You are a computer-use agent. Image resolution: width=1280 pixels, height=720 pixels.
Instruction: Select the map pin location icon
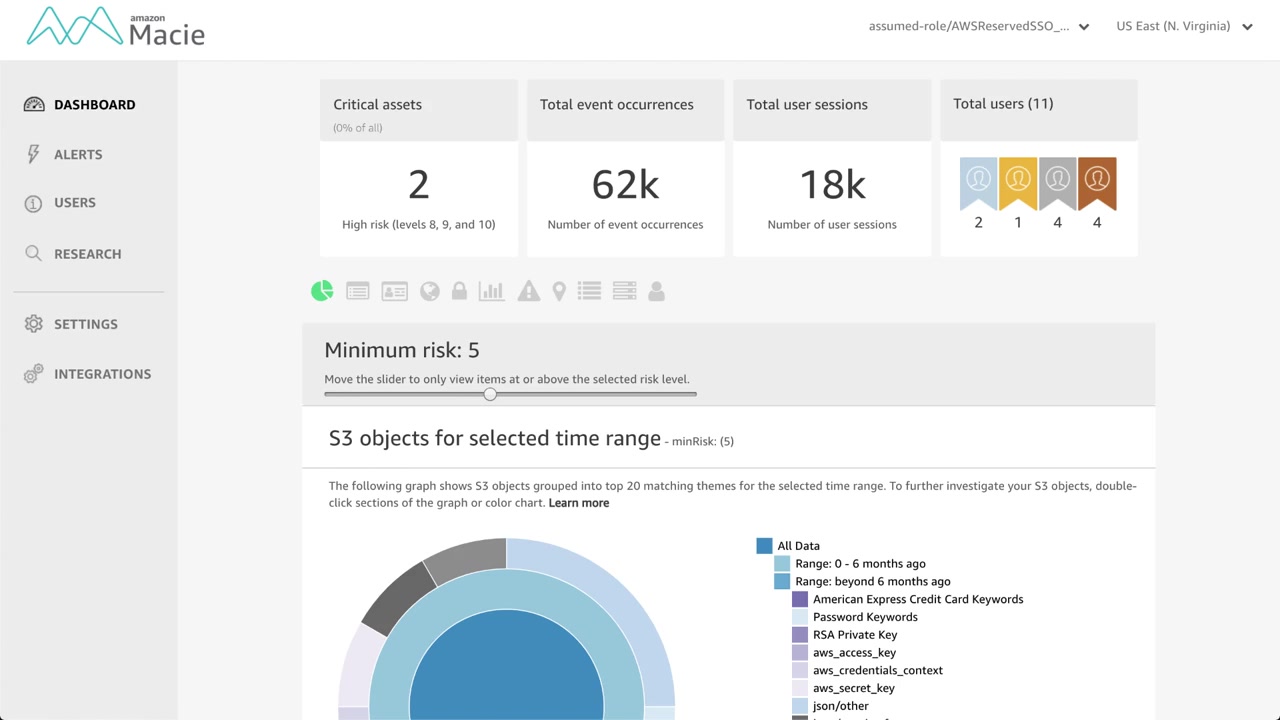click(559, 291)
